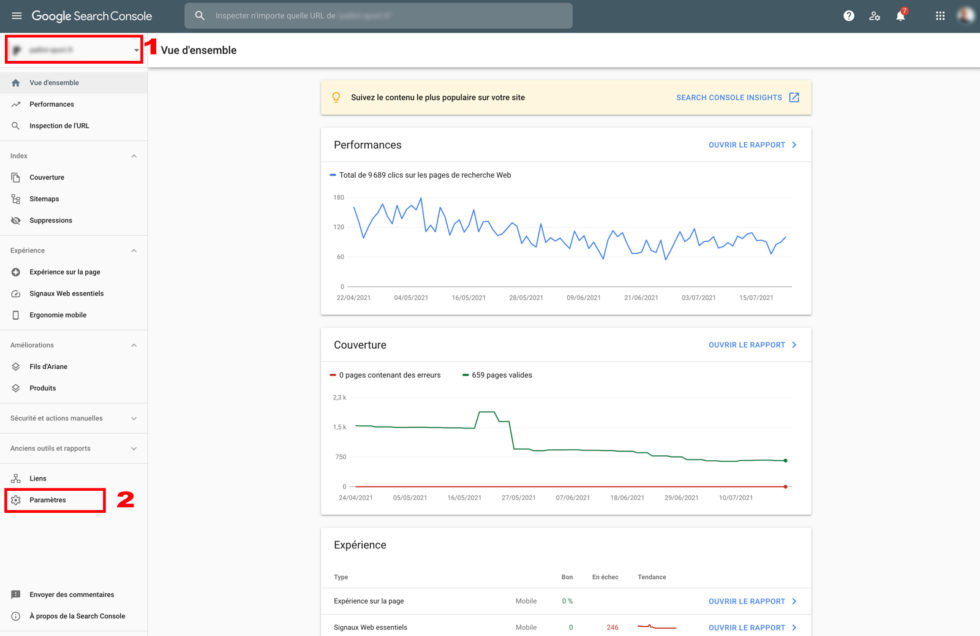Click the users and settings icon in header
The width and height of the screenshot is (980, 636).
[x=875, y=16]
